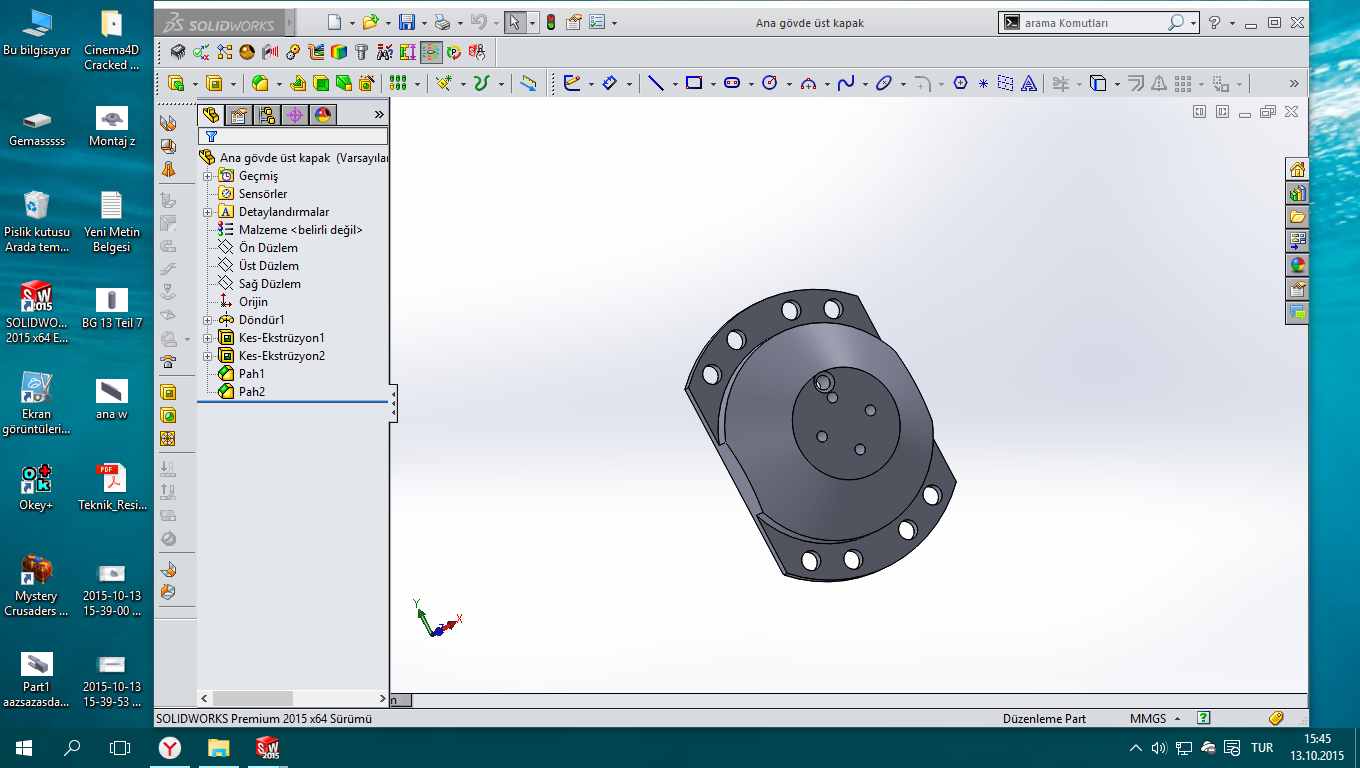
Task: Select the Spline sketch tool
Action: [x=846, y=84]
